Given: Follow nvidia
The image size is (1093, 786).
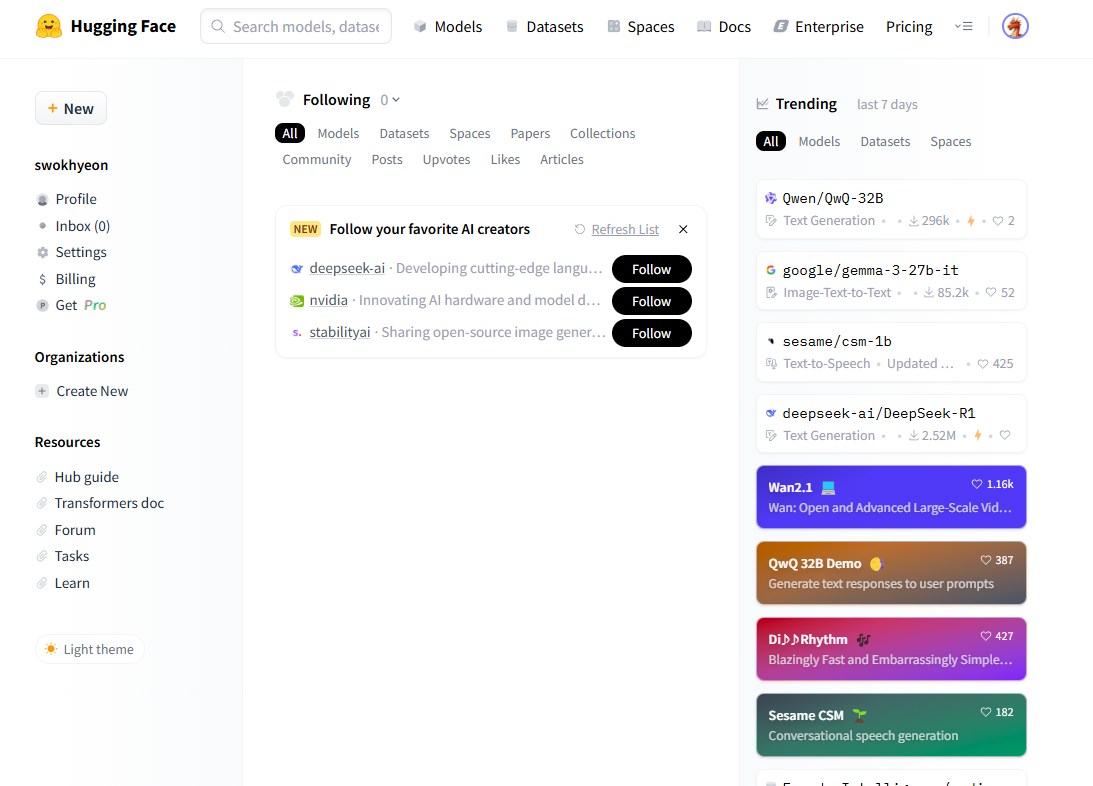Looking at the screenshot, I should click(x=652, y=302).
